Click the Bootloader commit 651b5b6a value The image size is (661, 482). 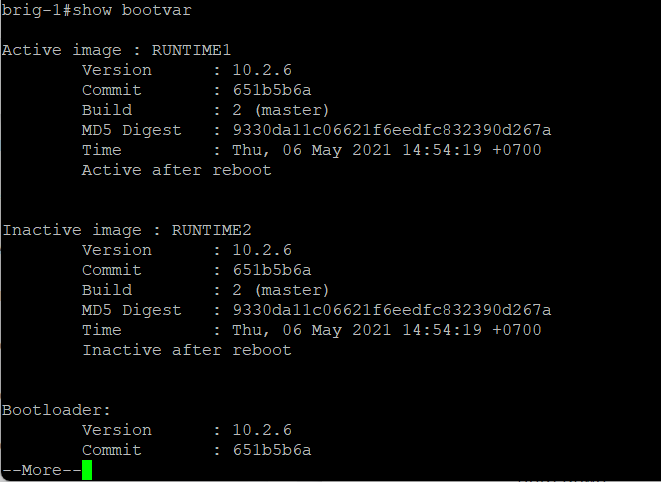[272, 450]
